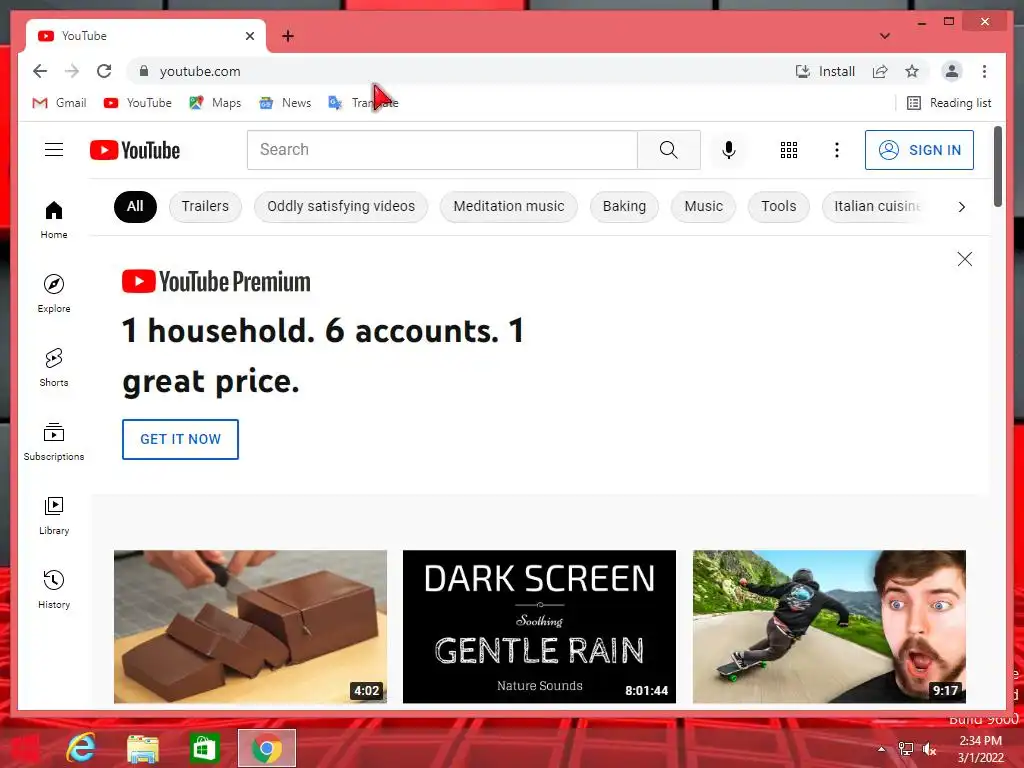Open the YouTube apps grid icon
This screenshot has height=768, width=1024.
789,150
